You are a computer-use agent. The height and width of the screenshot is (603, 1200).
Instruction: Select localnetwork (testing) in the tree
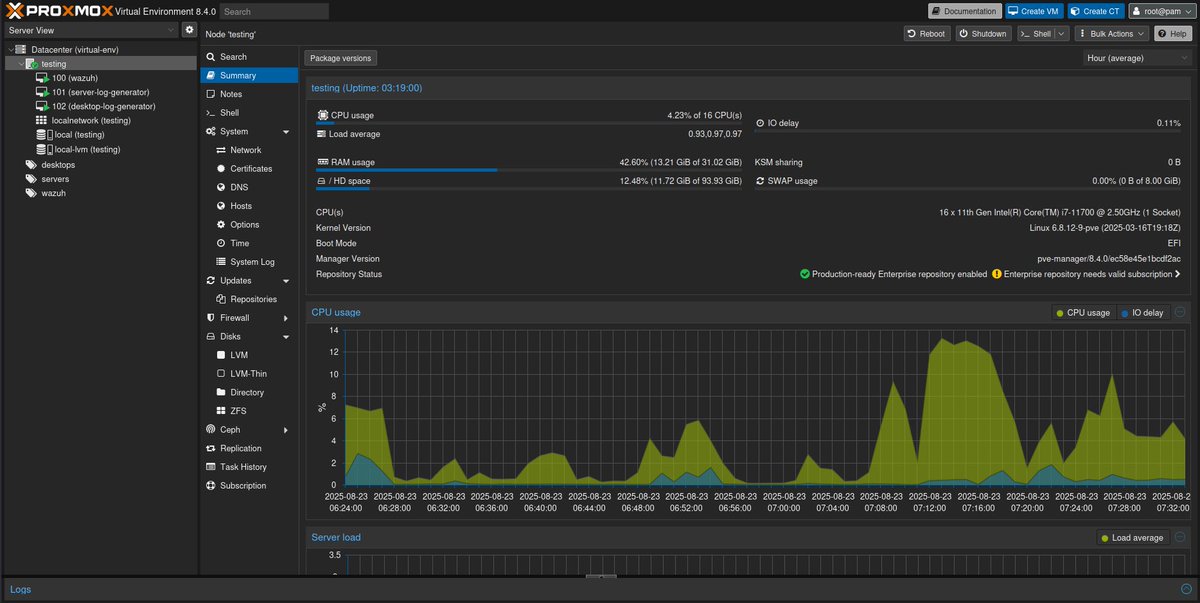pos(99,120)
